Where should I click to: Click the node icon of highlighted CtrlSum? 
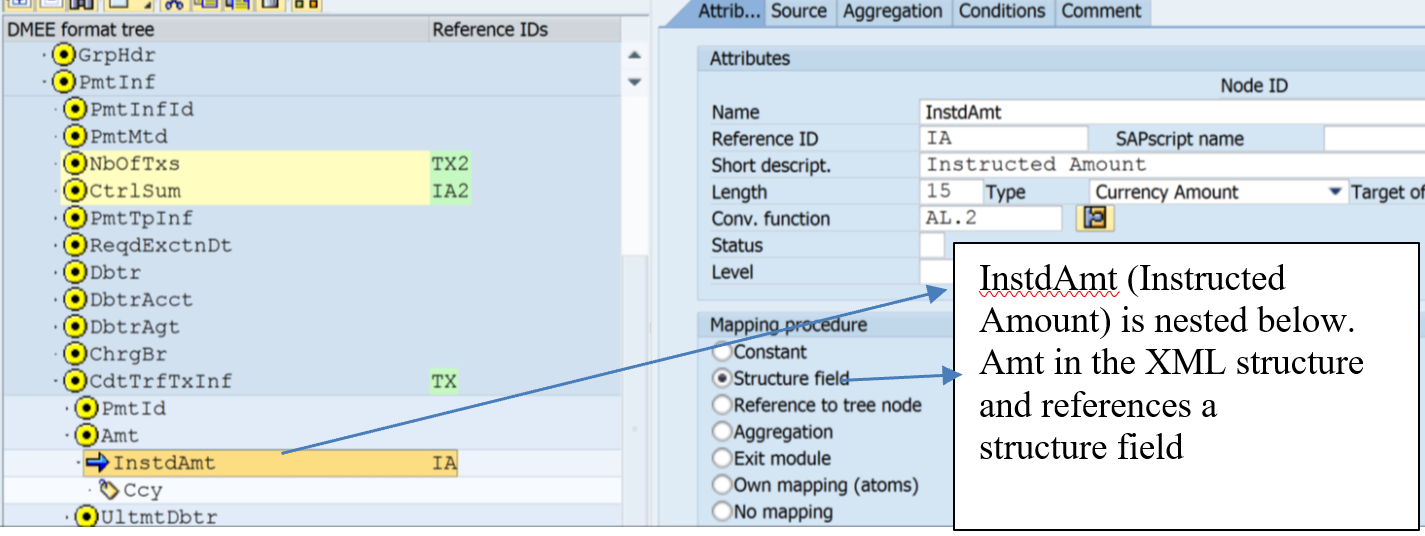(74, 190)
